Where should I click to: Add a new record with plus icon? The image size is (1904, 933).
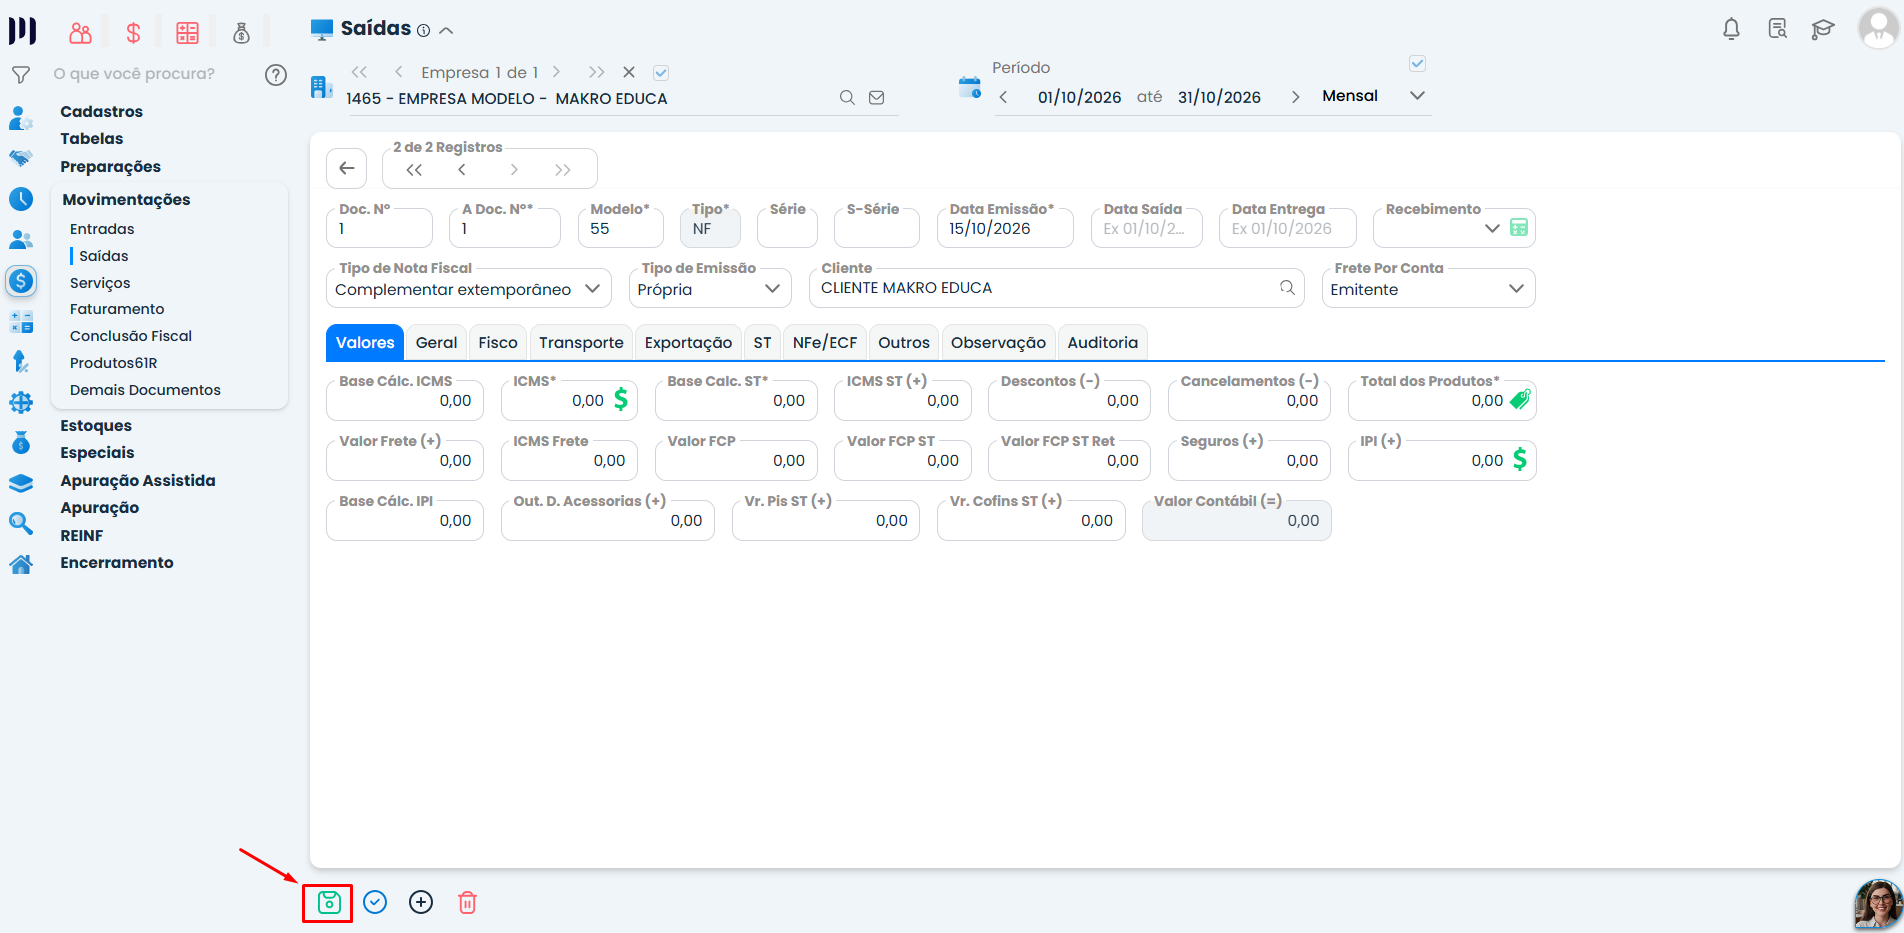pyautogui.click(x=421, y=903)
